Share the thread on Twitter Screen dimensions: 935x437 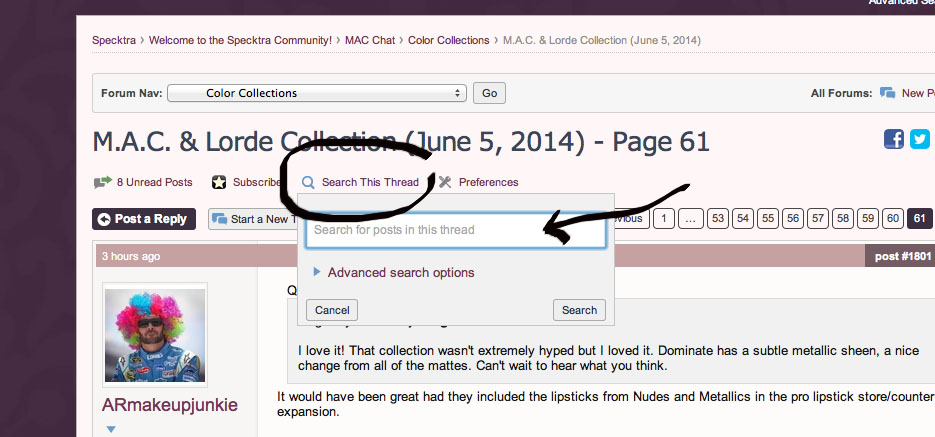tap(919, 139)
